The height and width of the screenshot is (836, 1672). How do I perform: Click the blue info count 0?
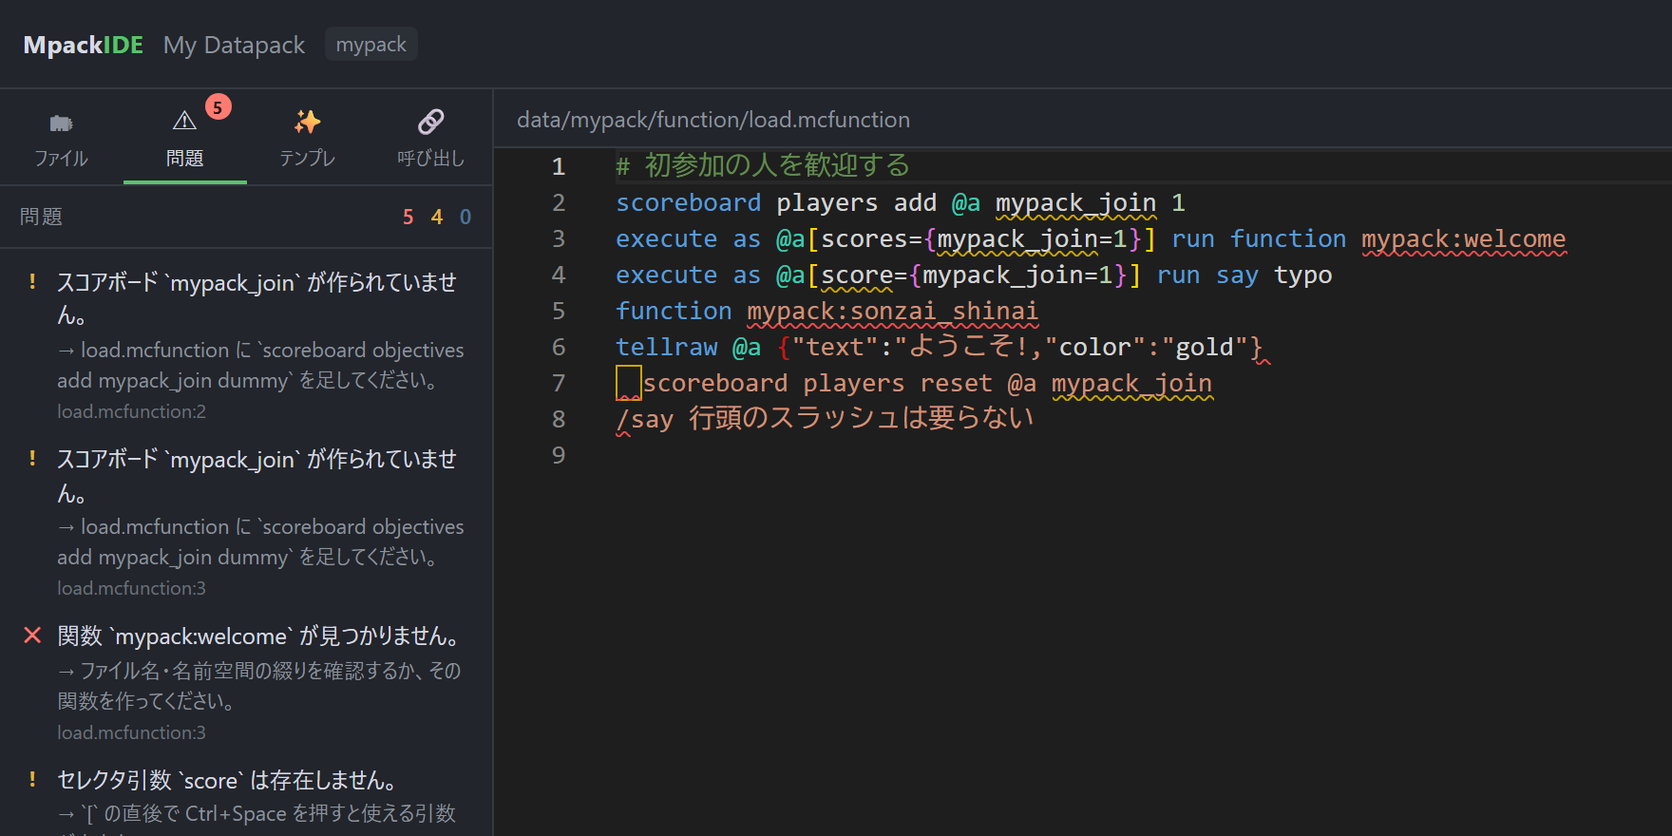click(x=465, y=217)
